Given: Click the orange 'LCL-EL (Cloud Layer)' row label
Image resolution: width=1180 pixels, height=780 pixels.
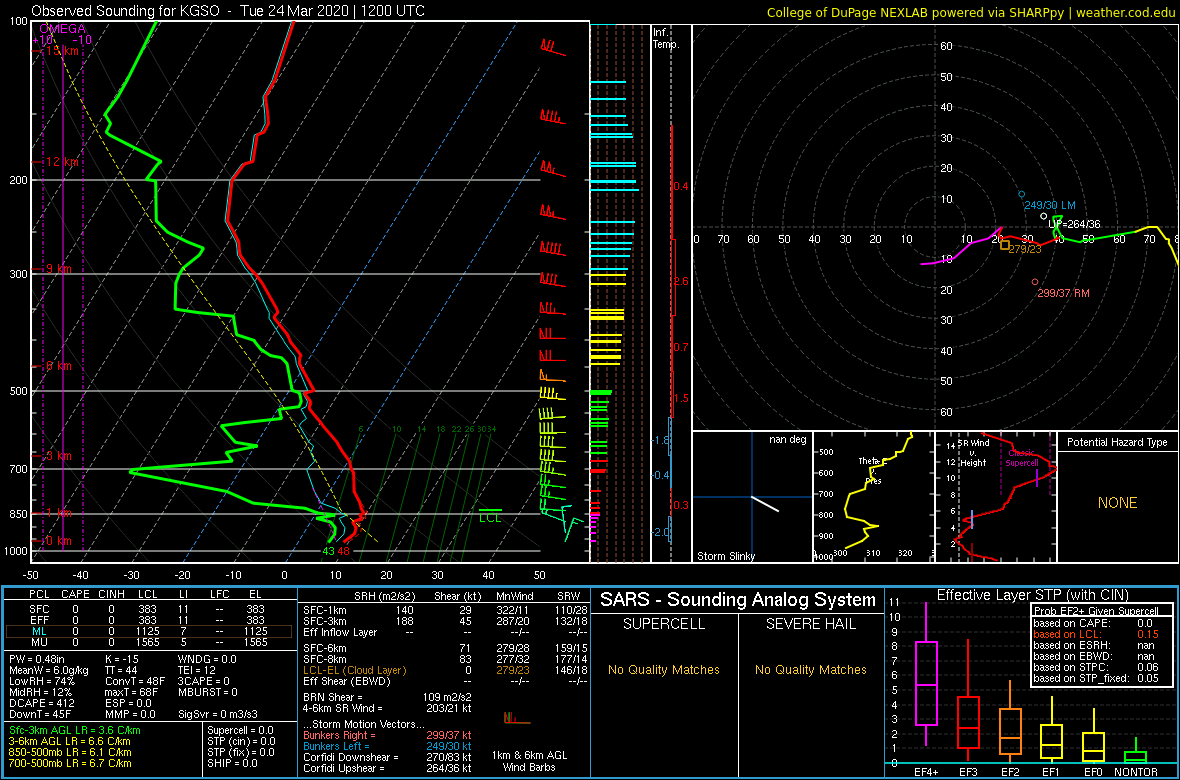Looking at the screenshot, I should [355, 670].
